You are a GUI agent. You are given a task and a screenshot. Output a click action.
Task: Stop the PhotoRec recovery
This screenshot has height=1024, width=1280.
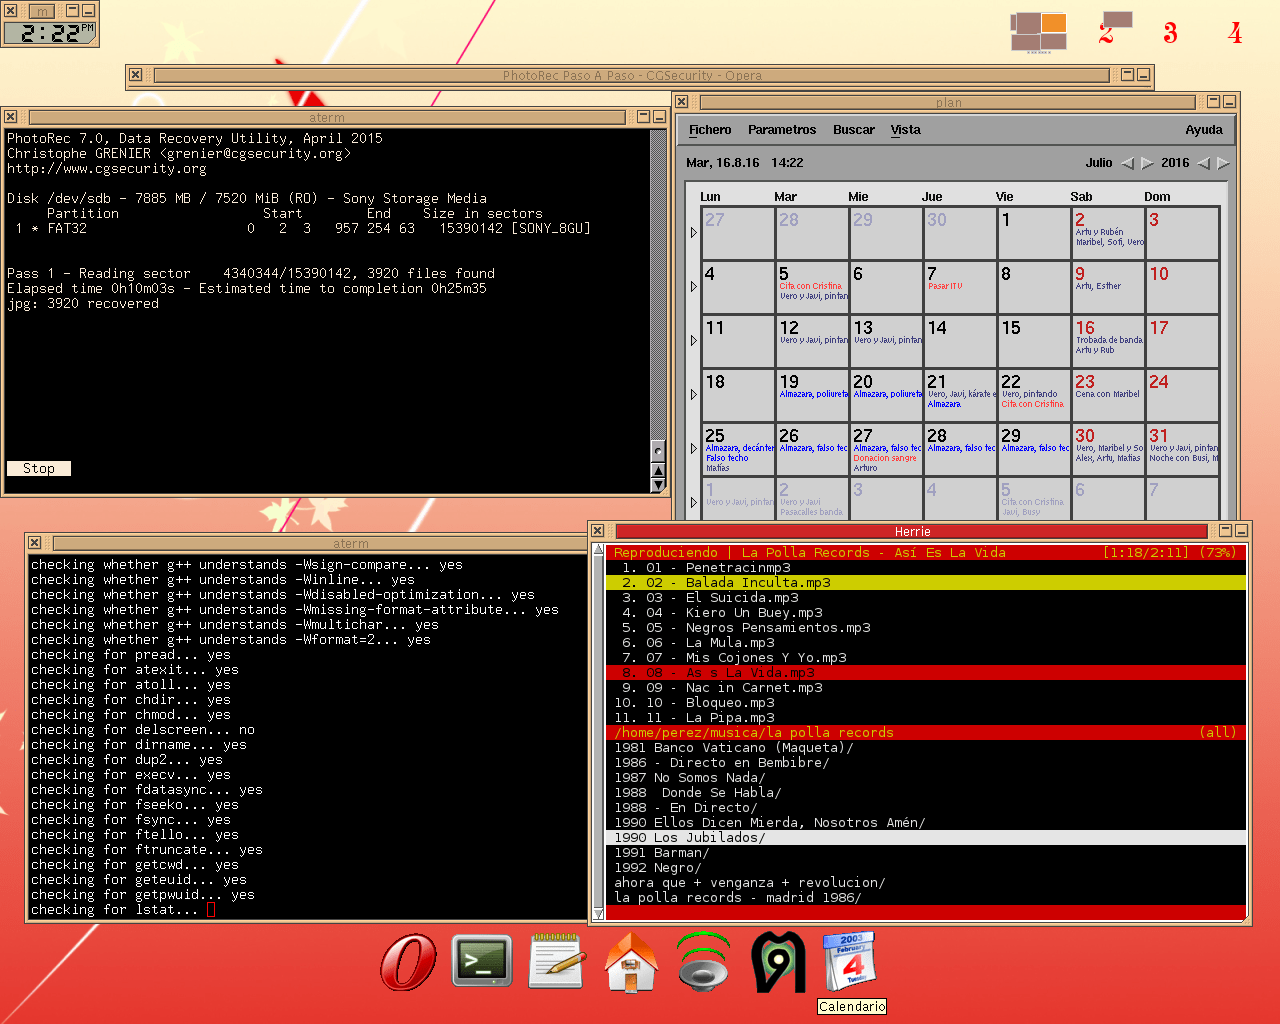click(39, 468)
